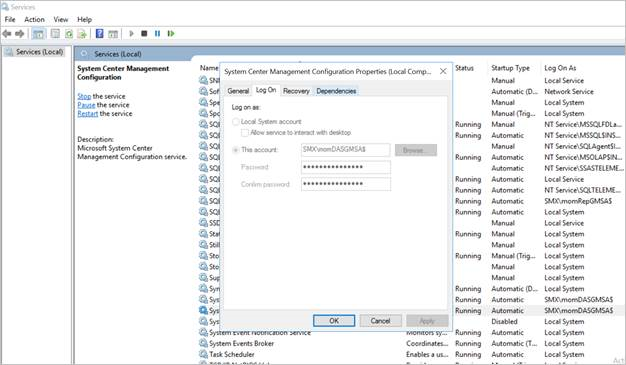Click the Services (Local) pane header
626x365 pixels.
(118, 54)
